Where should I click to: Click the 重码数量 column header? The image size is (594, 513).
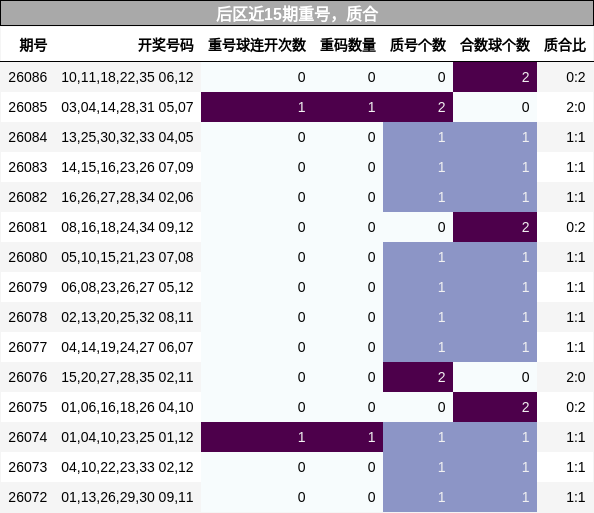(348, 45)
